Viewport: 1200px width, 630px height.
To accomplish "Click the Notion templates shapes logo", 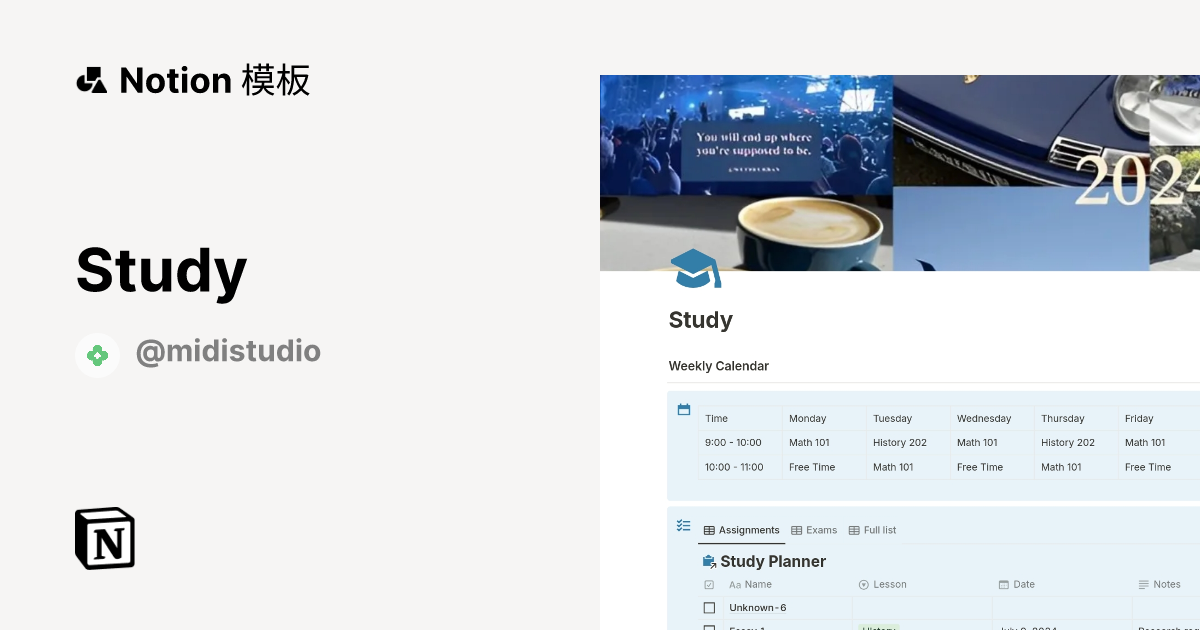I will coord(92,80).
